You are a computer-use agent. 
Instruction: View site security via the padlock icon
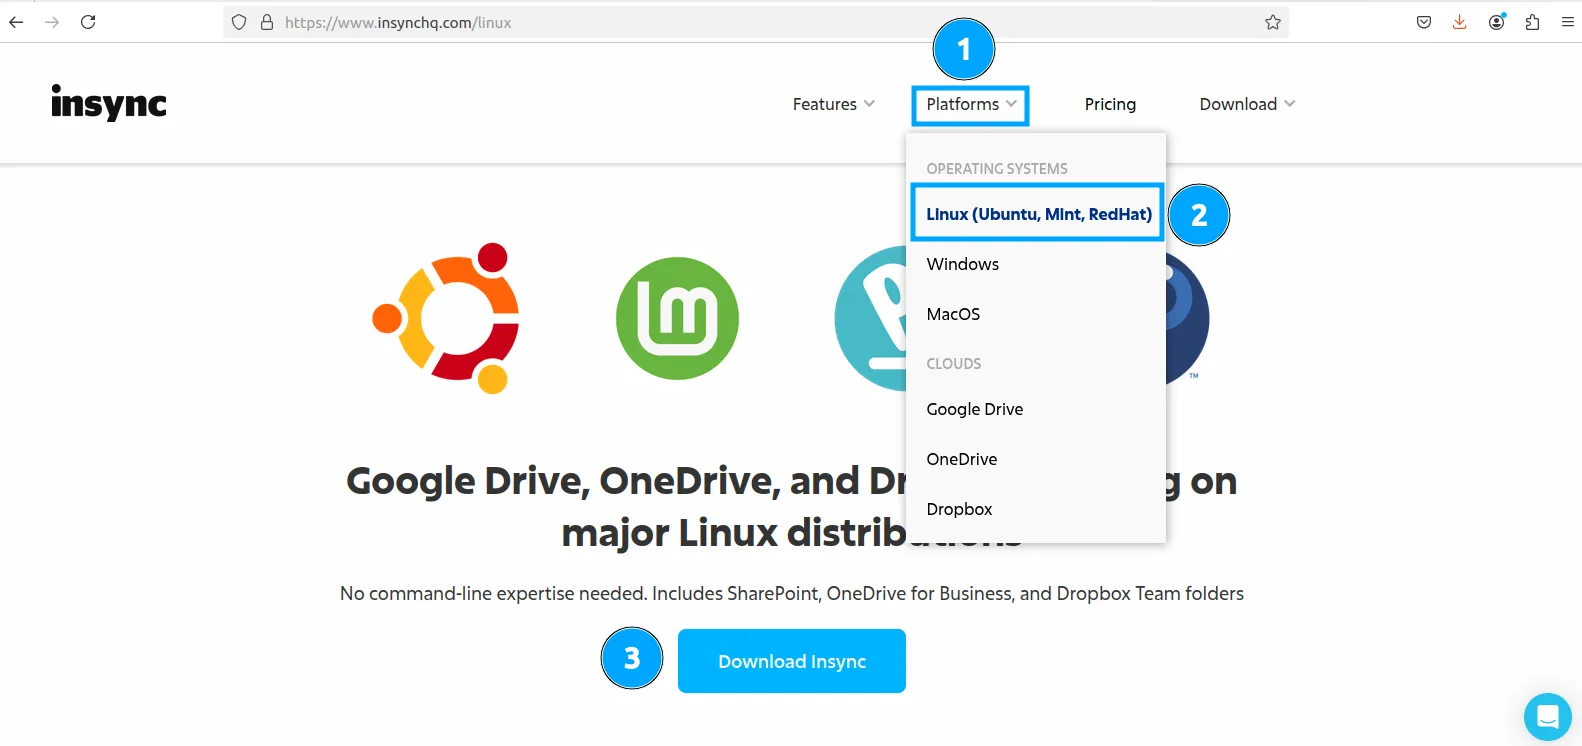[x=267, y=22]
